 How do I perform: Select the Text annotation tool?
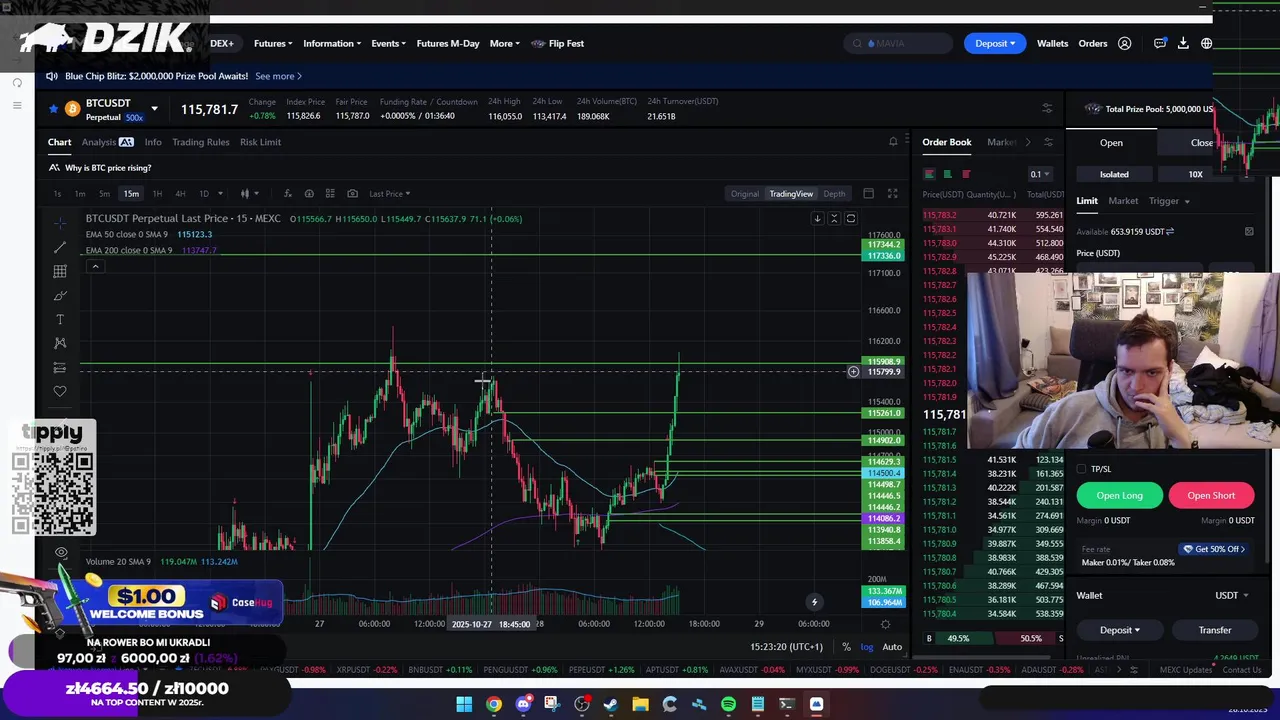60,319
